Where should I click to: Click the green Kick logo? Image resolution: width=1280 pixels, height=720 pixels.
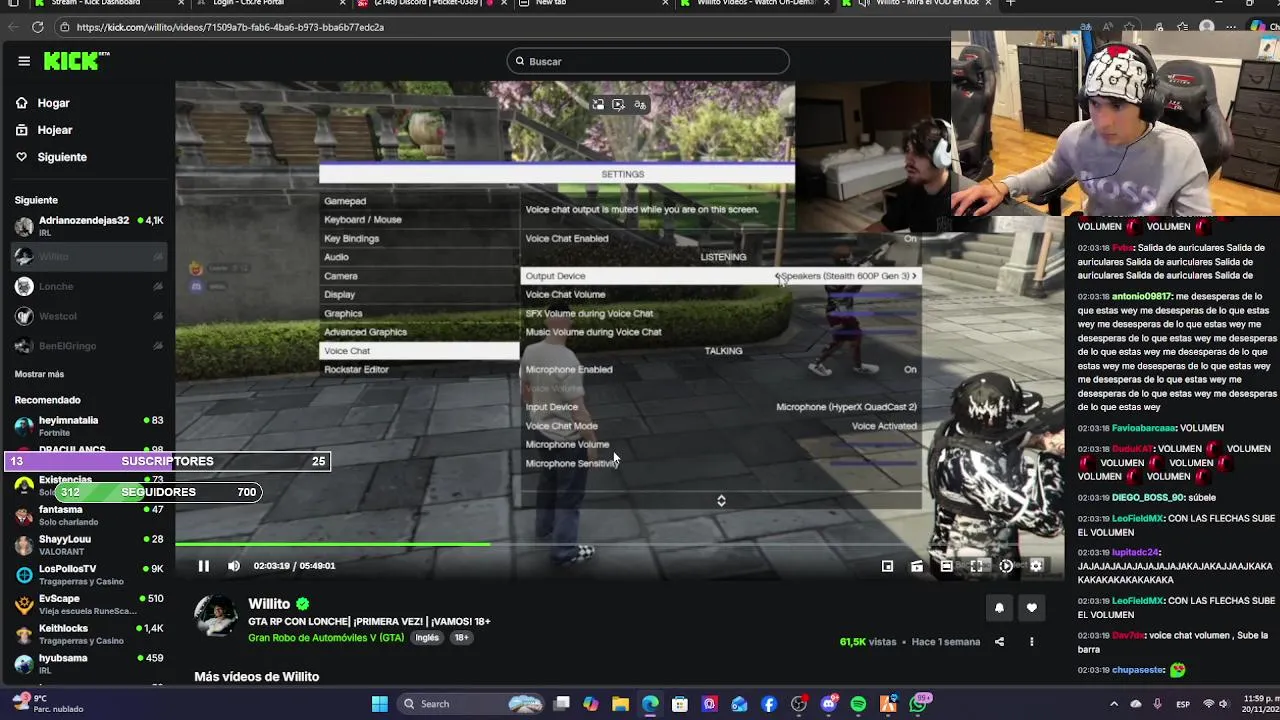[76, 61]
